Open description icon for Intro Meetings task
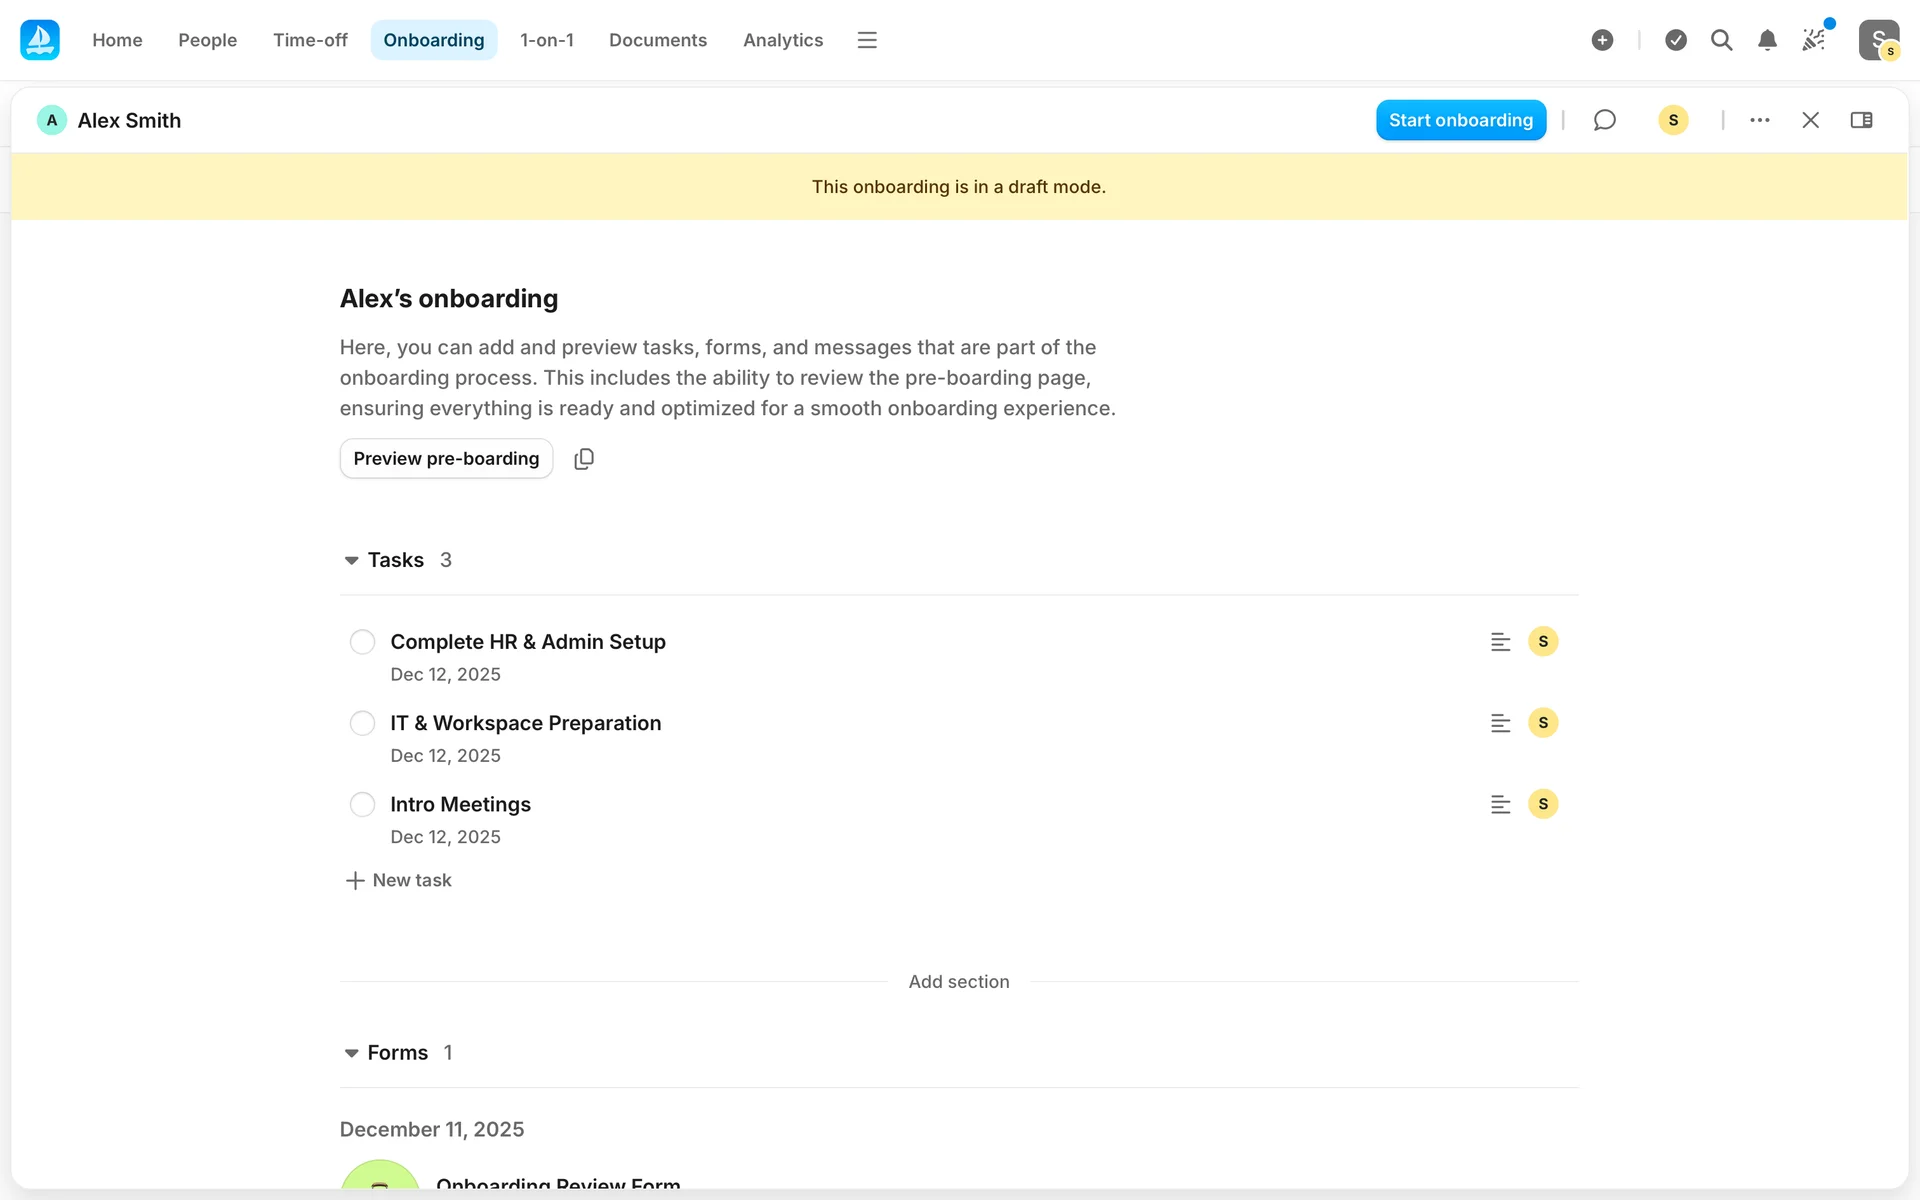1920x1200 pixels. [x=1500, y=804]
